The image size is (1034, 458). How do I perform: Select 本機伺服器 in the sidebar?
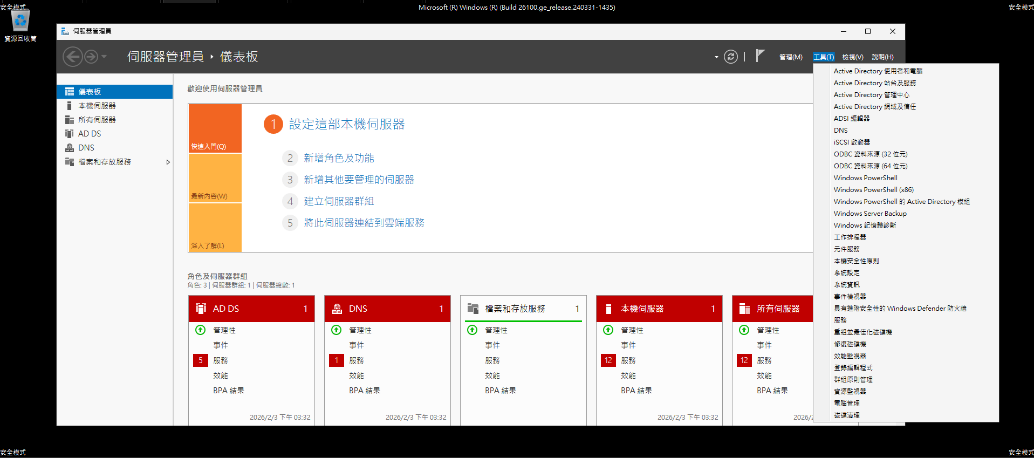[x=115, y=105]
